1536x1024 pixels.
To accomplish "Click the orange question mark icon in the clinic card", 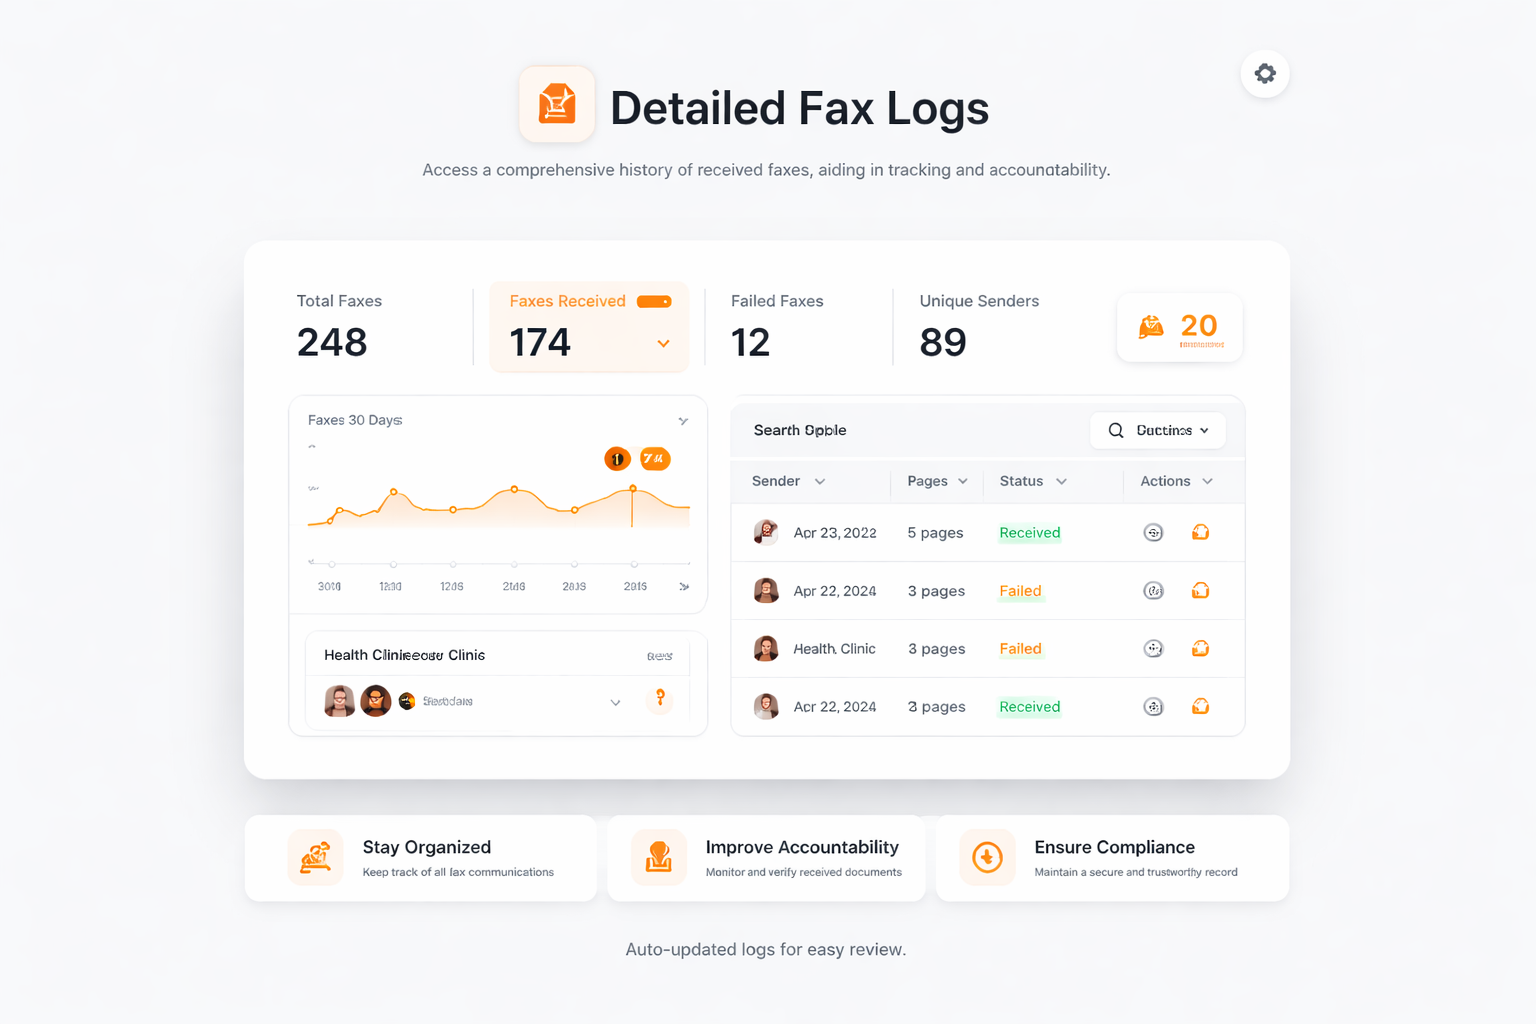I will coord(660,699).
